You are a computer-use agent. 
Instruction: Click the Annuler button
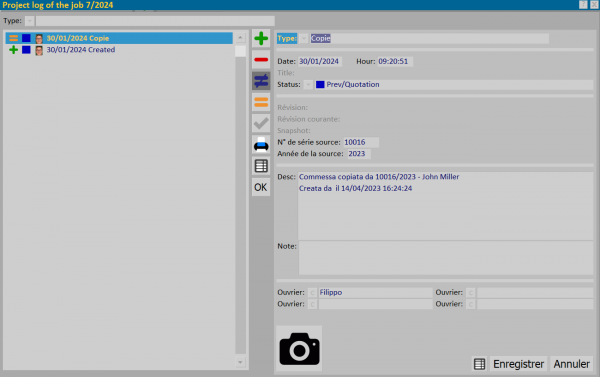coord(572,364)
